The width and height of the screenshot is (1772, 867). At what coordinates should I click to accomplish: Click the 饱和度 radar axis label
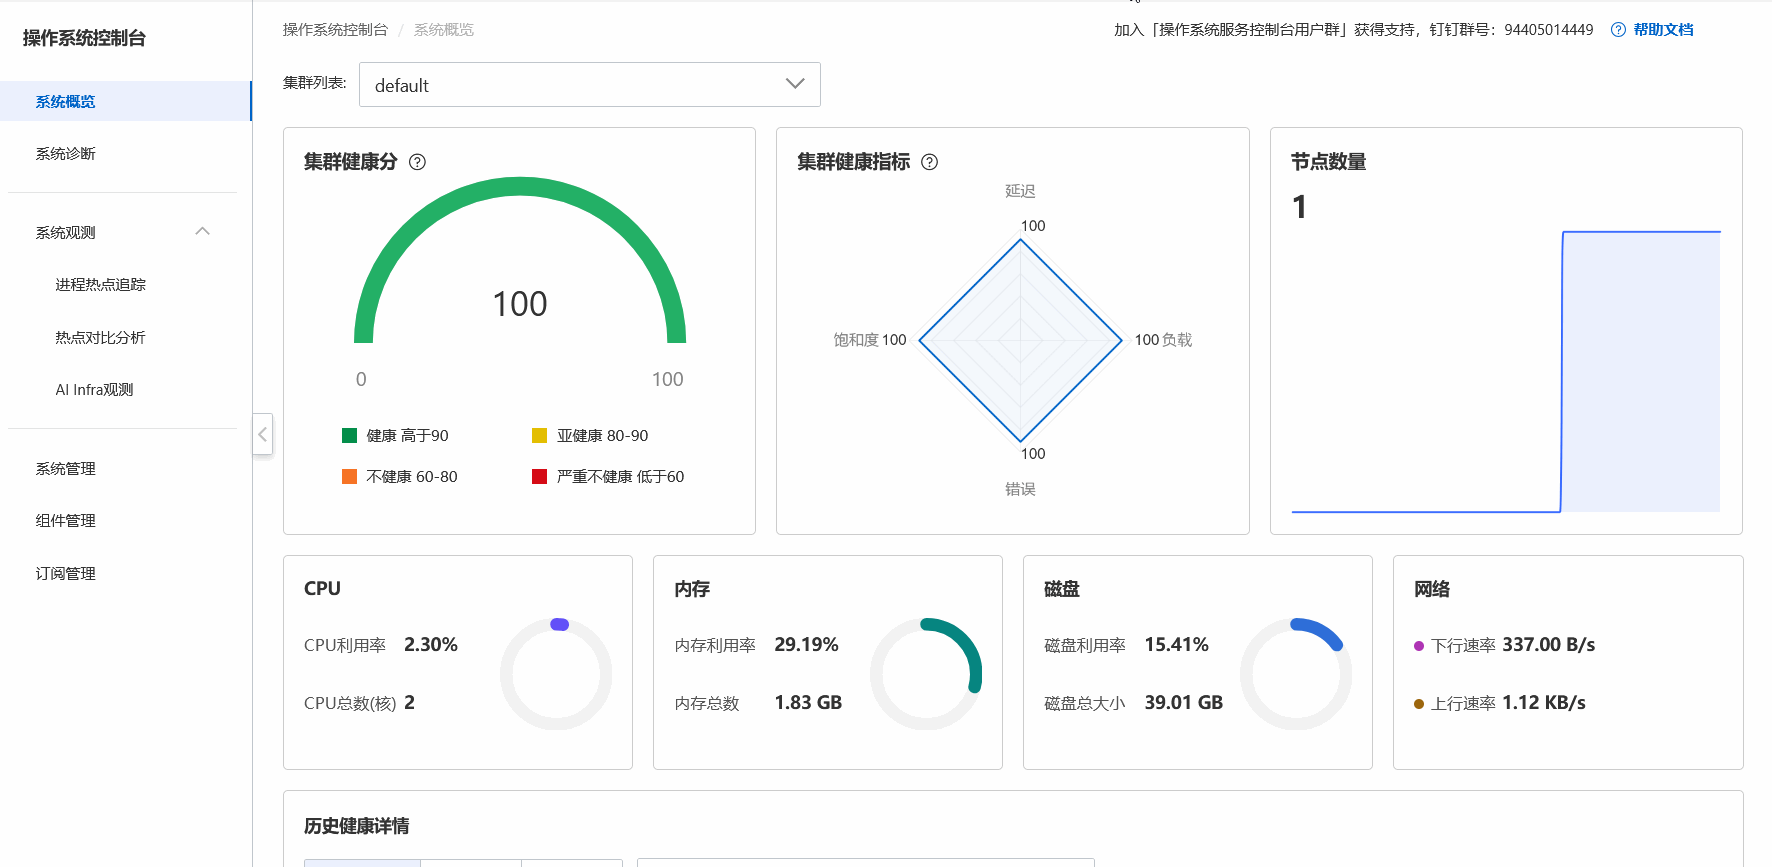856,340
